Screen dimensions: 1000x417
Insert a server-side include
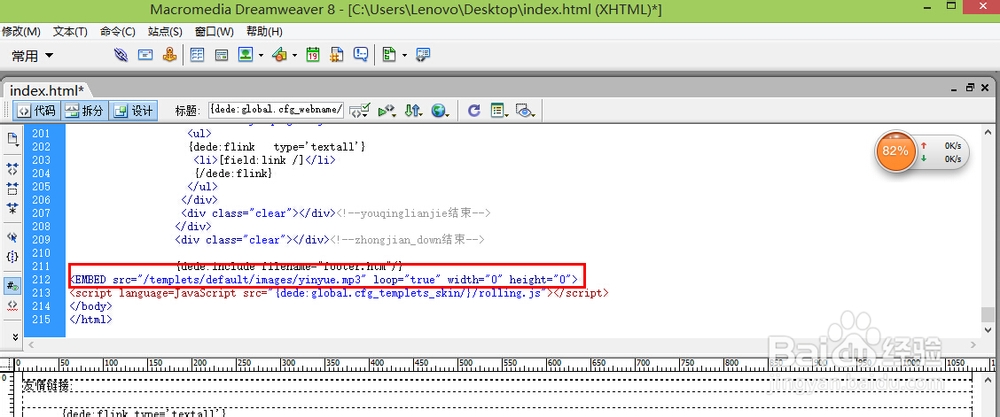click(337, 55)
